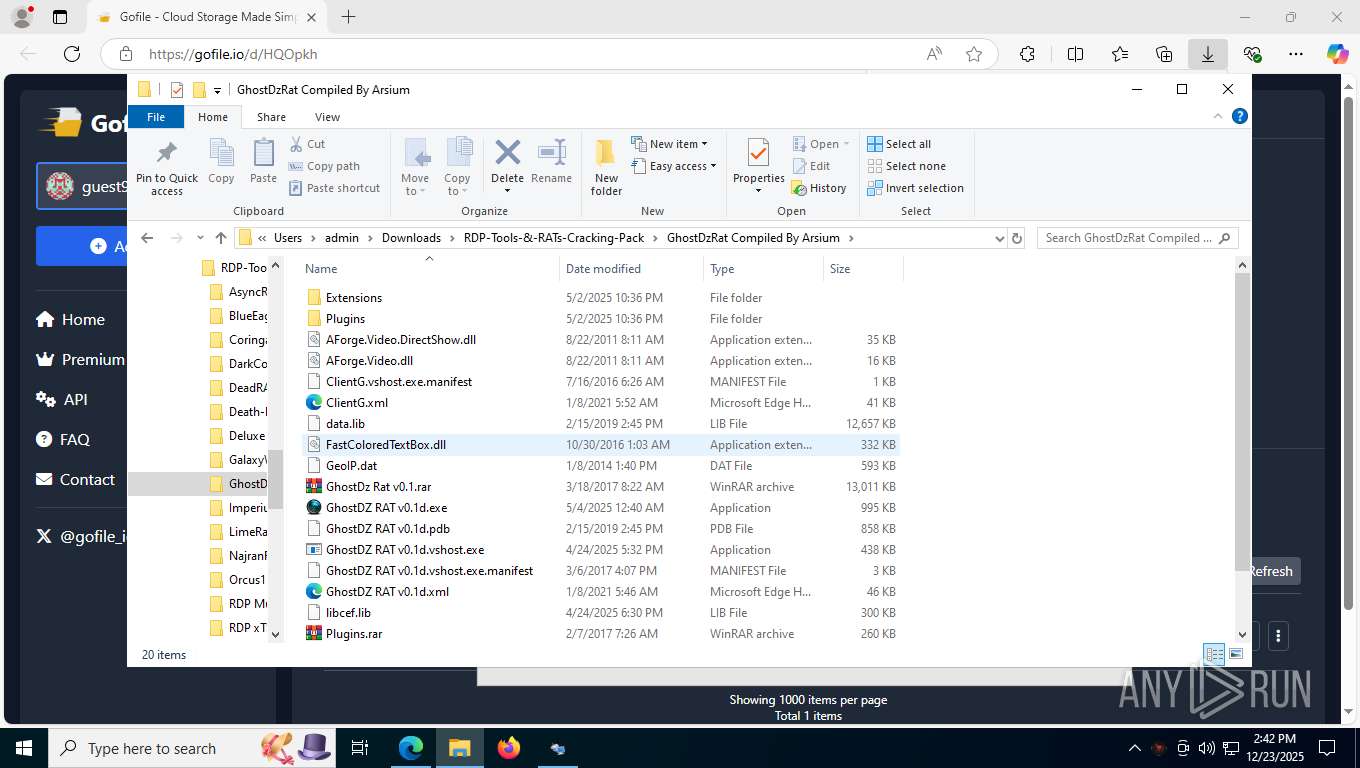Click Downloads in the breadcrumb path
1360x768 pixels.
click(411, 238)
